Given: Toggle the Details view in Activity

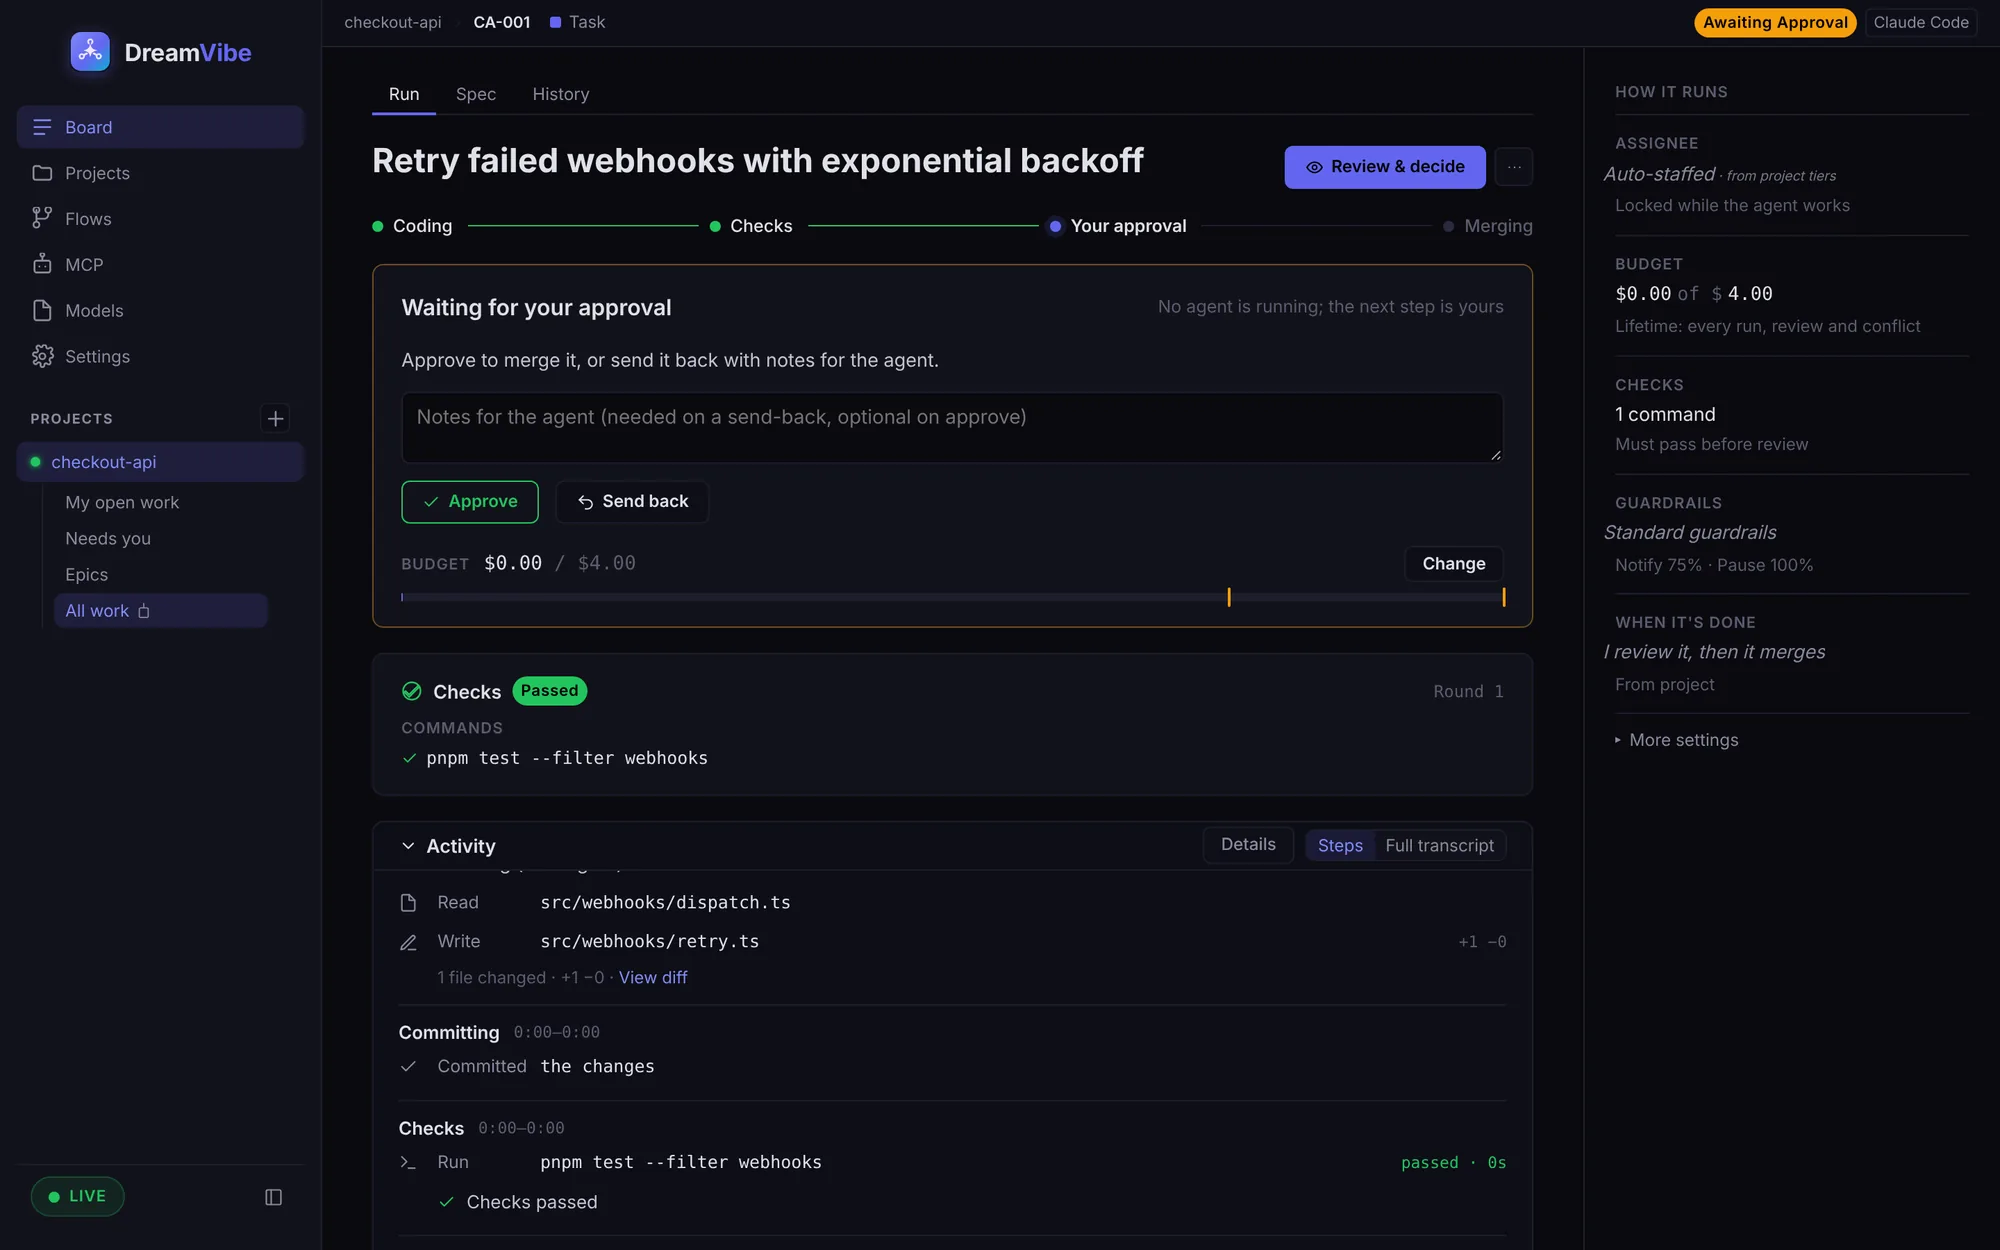Looking at the screenshot, I should pyautogui.click(x=1248, y=844).
